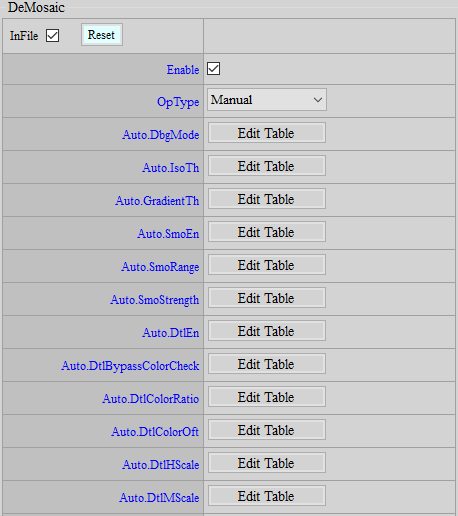458x516 pixels.
Task: Click the Enable parameter label
Action: click(x=183, y=70)
